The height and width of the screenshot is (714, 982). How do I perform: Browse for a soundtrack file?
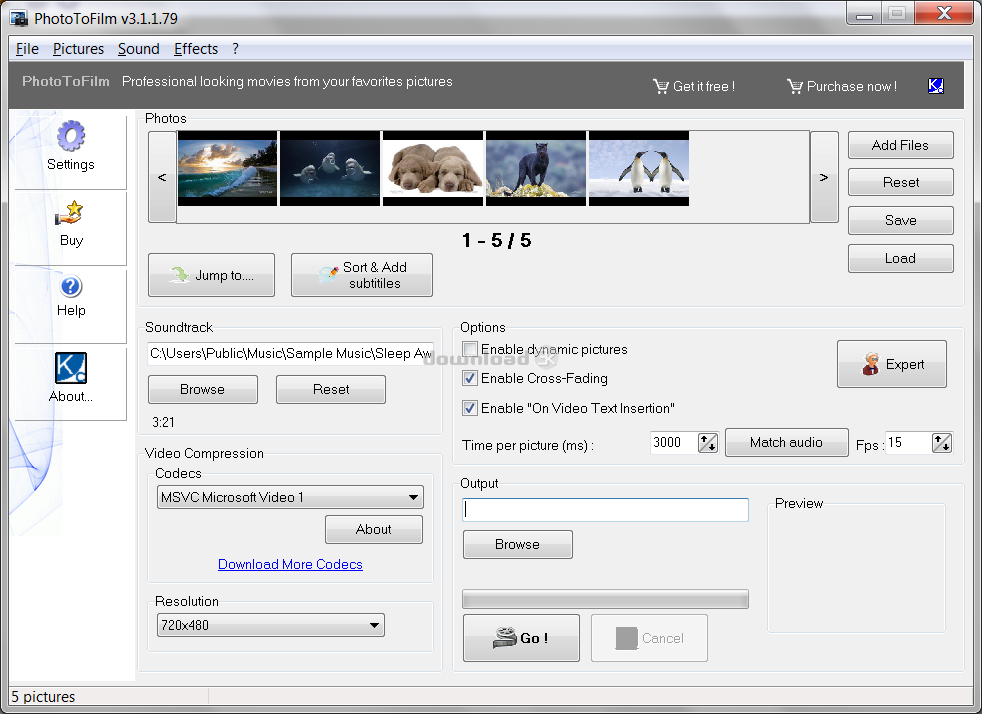pos(202,390)
